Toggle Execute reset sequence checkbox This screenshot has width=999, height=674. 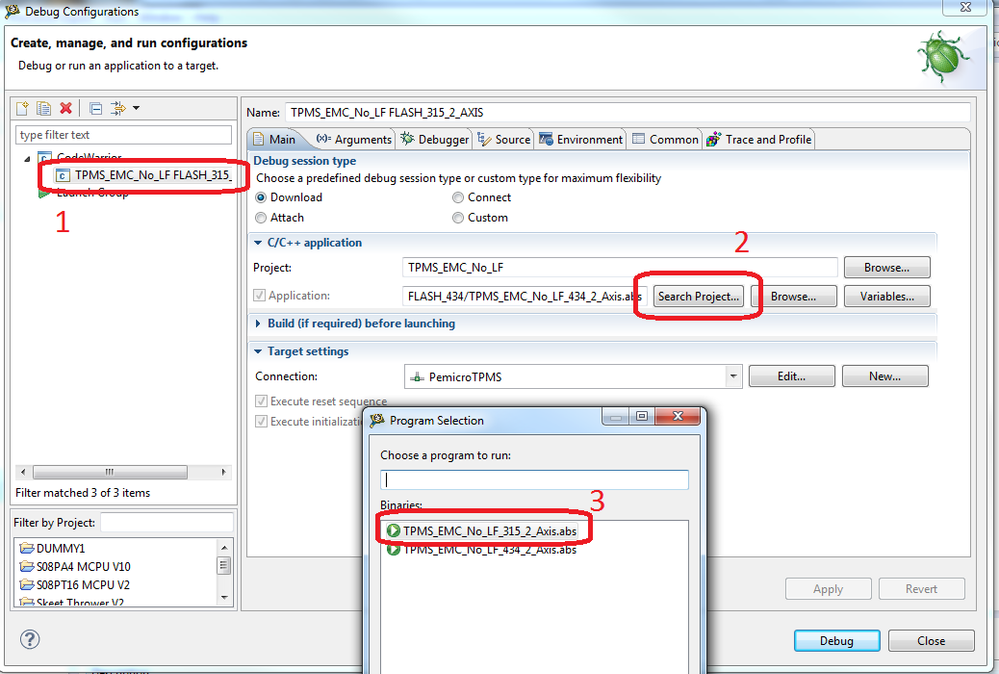pos(261,401)
